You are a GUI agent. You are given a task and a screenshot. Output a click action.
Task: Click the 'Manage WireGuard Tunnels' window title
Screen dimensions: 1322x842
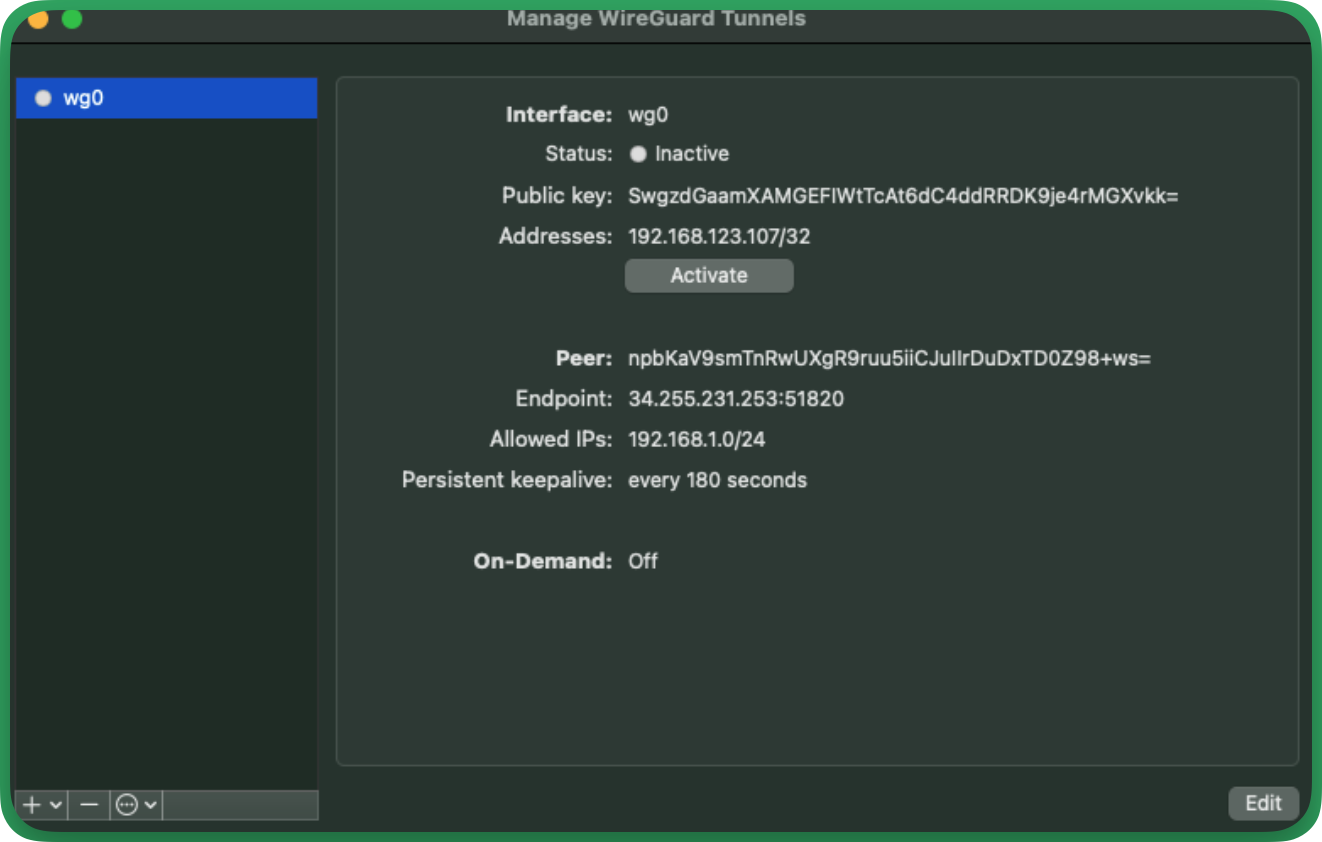[656, 18]
